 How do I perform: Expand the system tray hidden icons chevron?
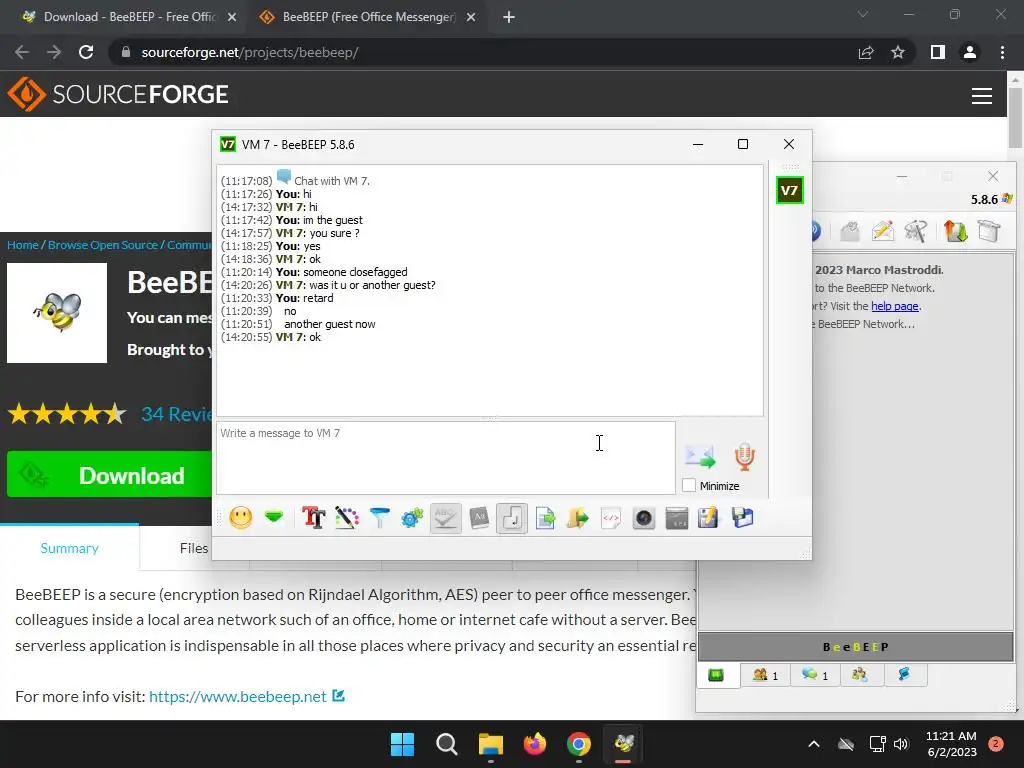tap(814, 744)
